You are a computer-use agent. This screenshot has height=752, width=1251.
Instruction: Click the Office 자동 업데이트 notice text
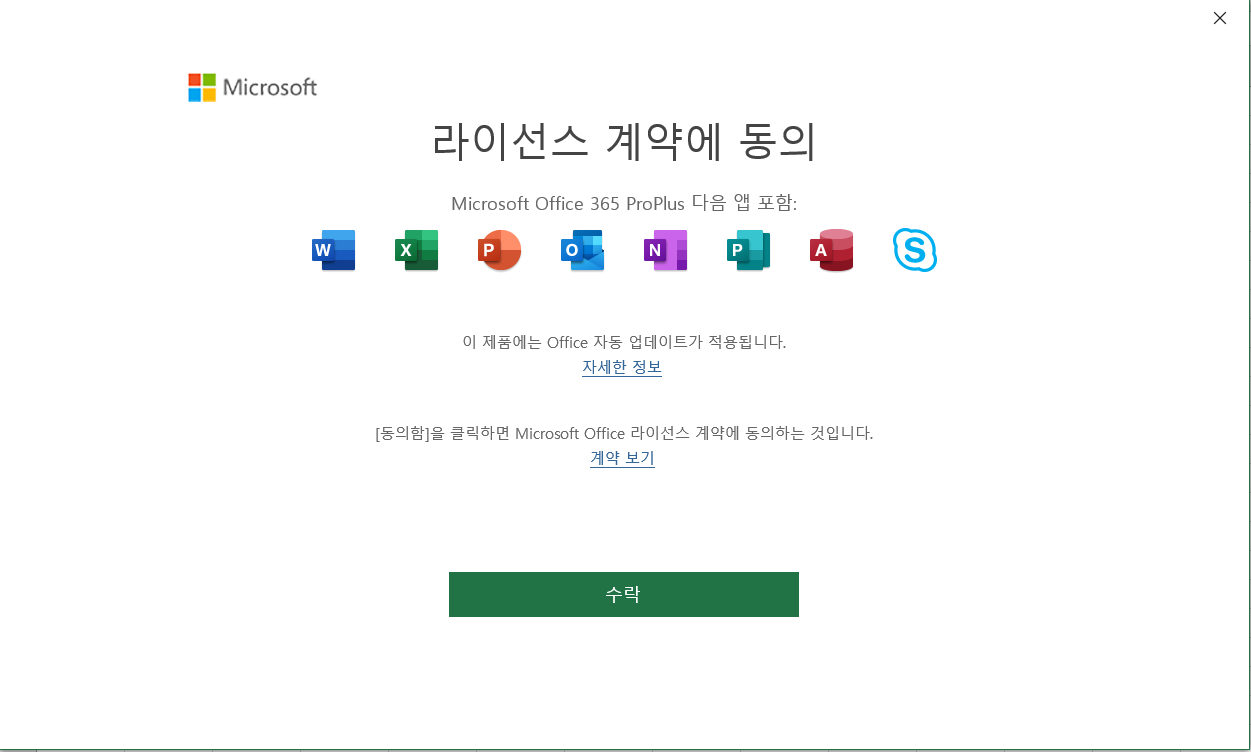[624, 342]
